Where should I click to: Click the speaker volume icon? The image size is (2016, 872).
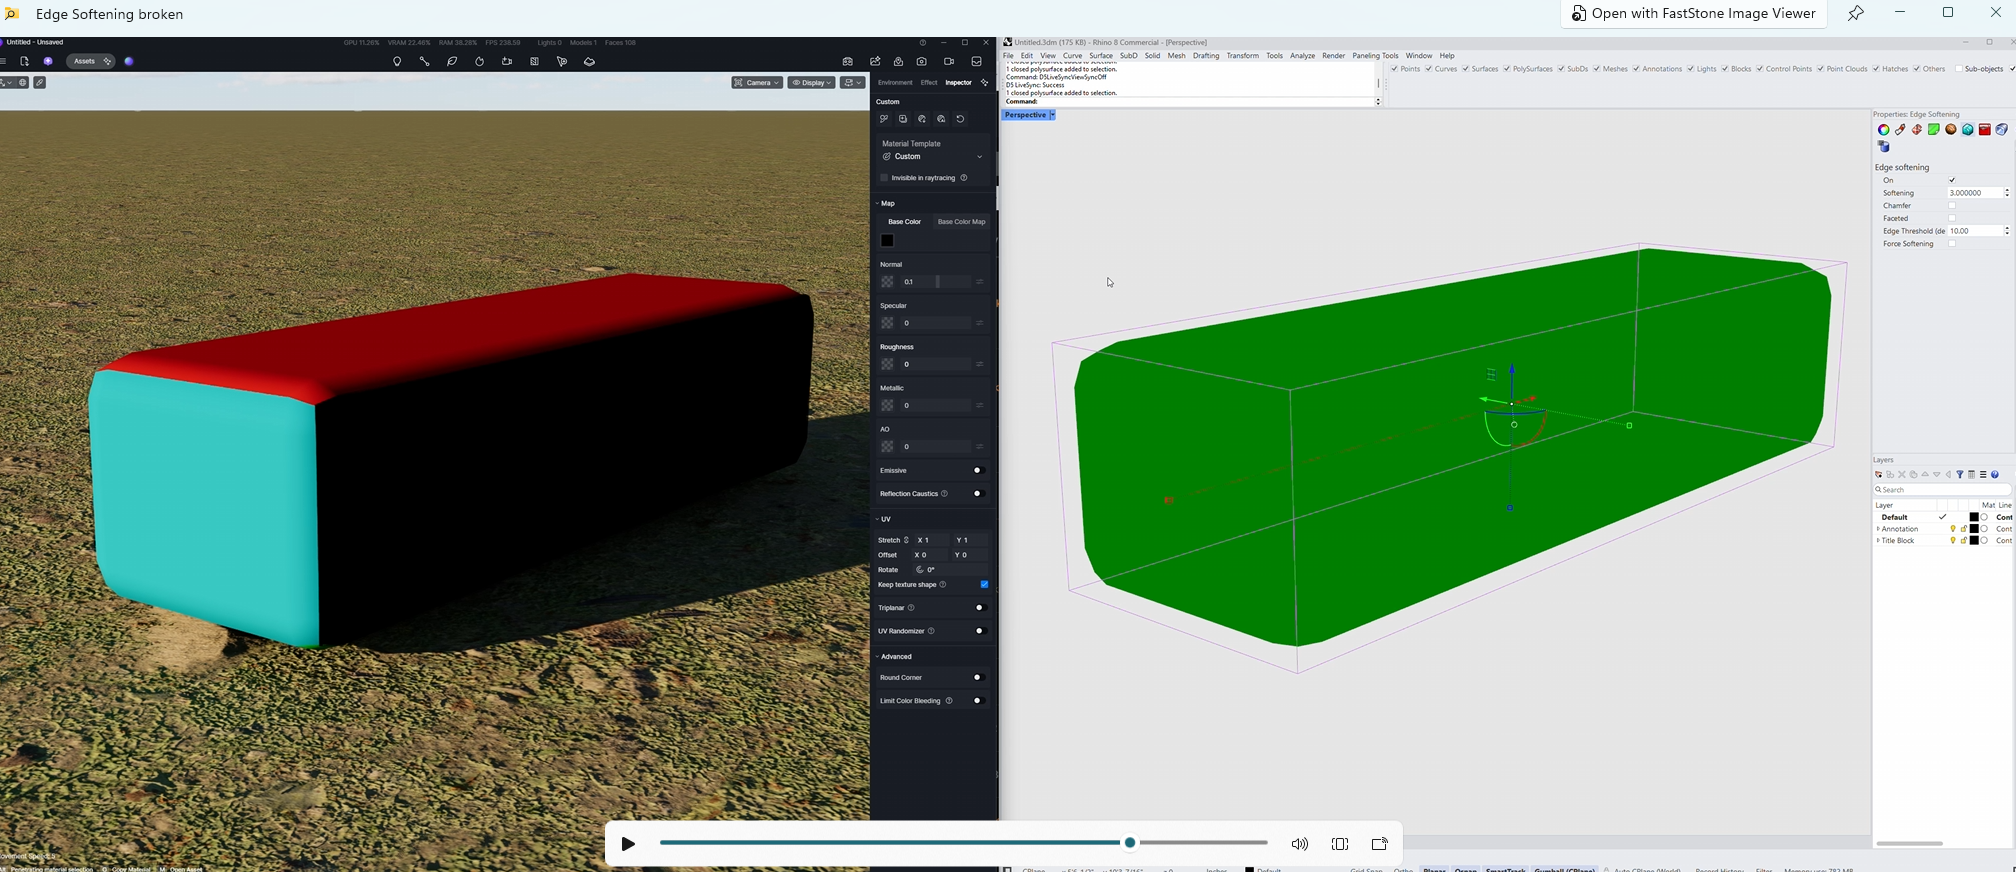coord(1300,844)
